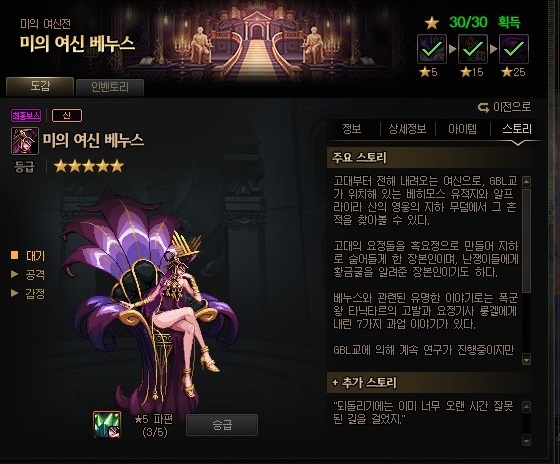Screen dimensions: 560x464
Task: Click the 신 category tag
Action: point(67,115)
